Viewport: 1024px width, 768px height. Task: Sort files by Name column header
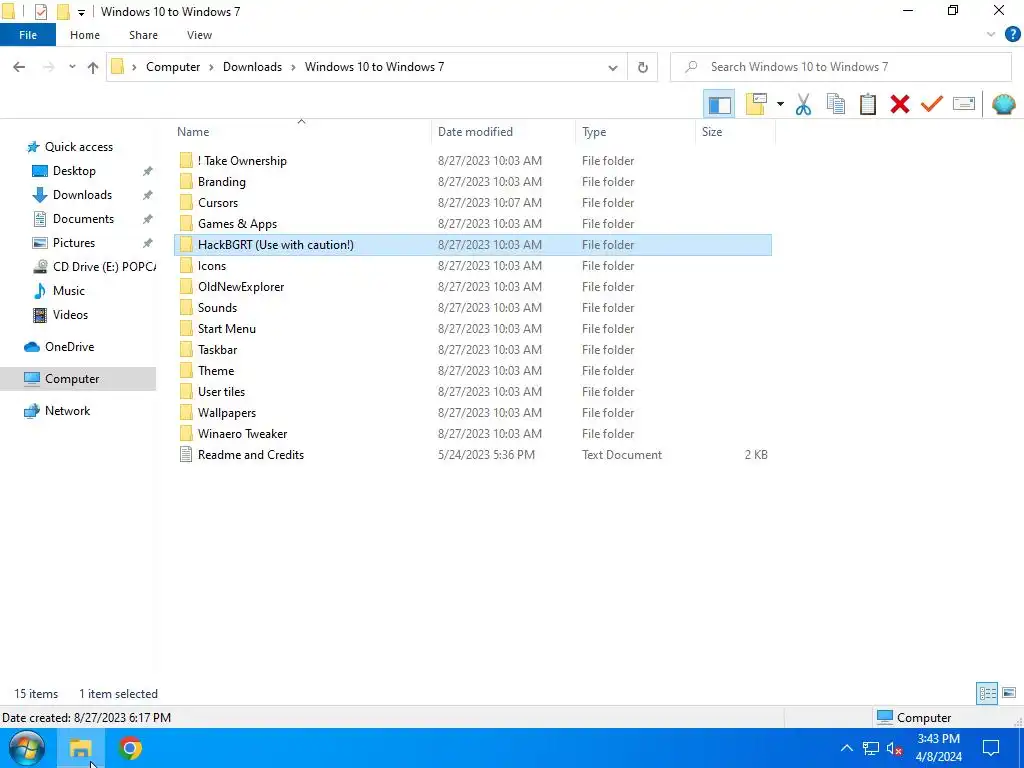point(193,132)
